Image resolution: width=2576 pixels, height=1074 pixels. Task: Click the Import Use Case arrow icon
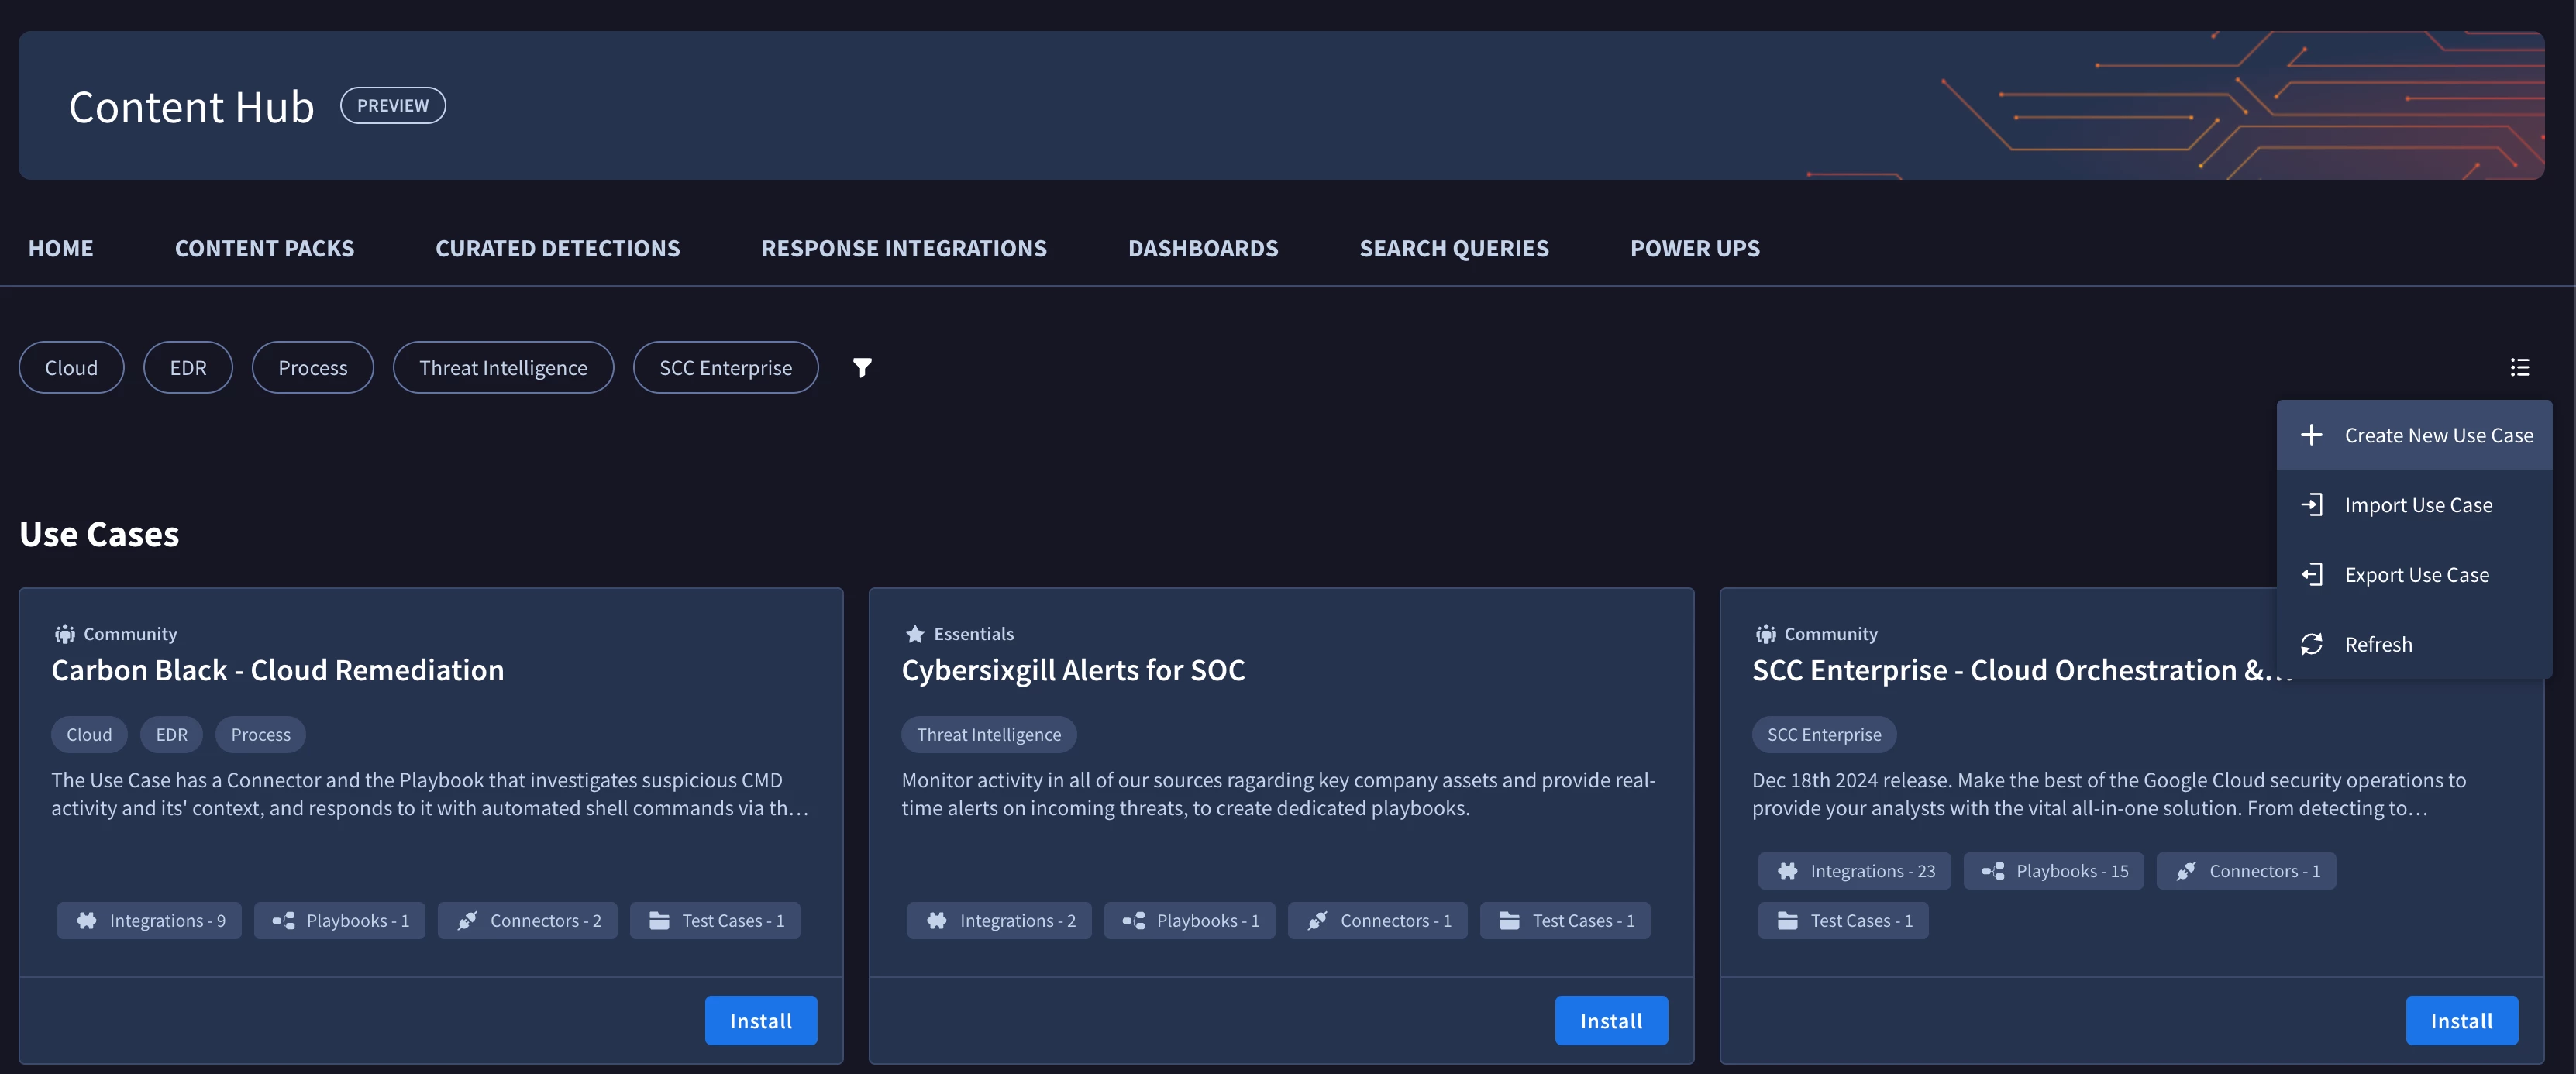coord(2311,505)
